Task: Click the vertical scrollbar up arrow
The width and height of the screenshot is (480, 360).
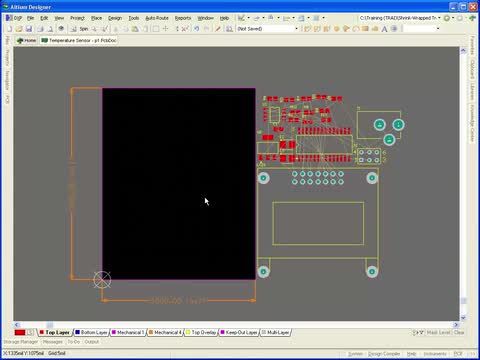Action: (463, 51)
